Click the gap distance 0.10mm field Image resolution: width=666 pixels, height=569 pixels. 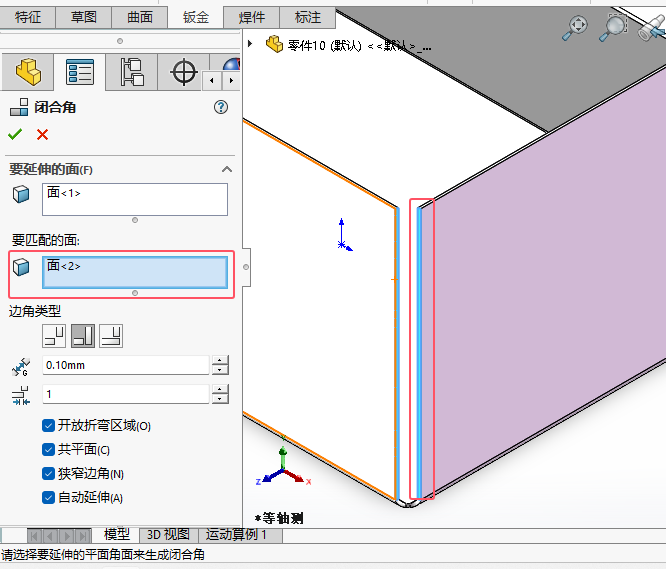(126, 365)
